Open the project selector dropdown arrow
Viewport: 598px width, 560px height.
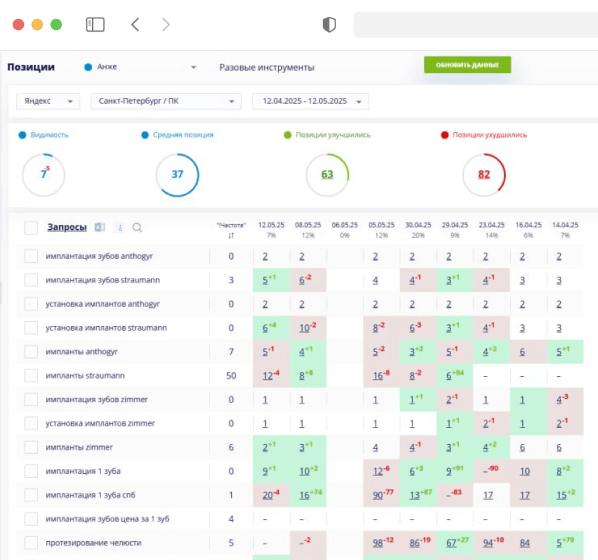[x=193, y=68]
